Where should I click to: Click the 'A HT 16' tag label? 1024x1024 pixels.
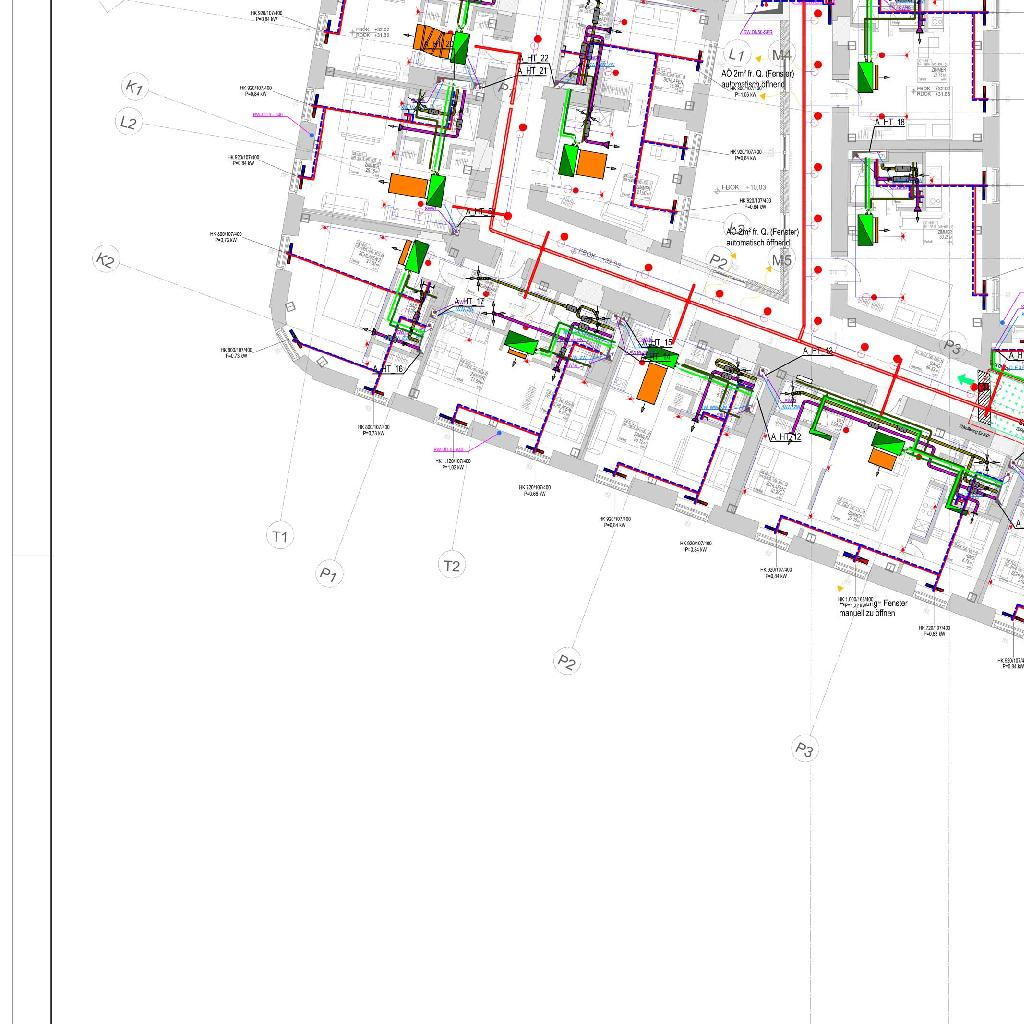tap(388, 369)
